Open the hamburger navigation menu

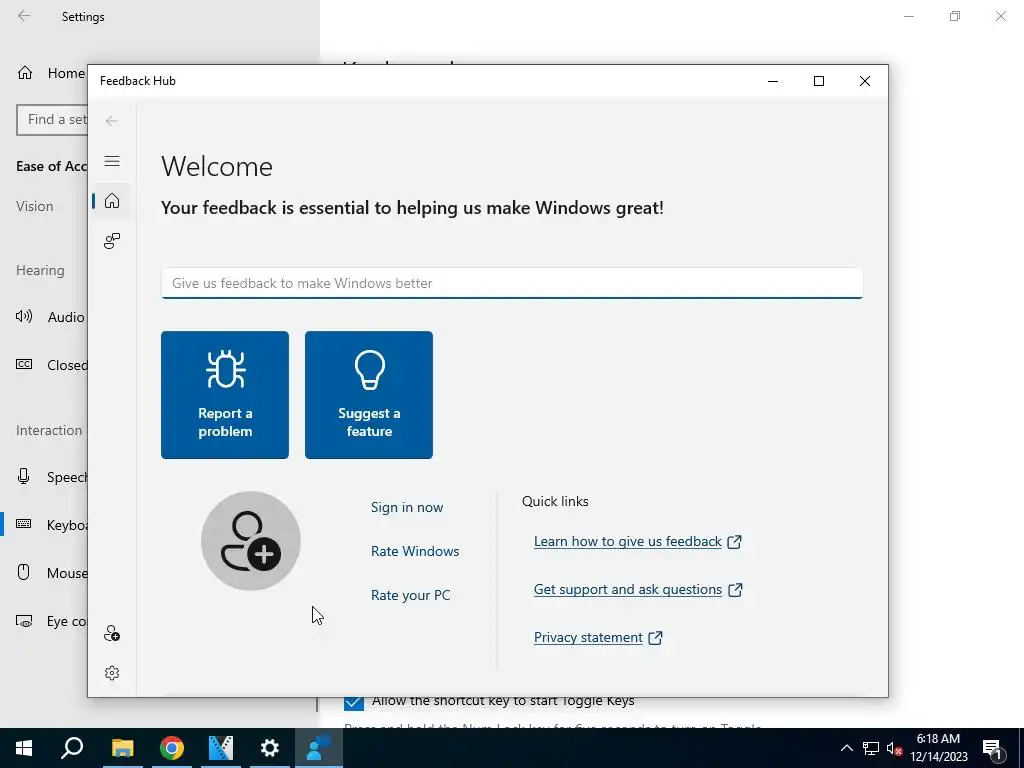pos(112,161)
